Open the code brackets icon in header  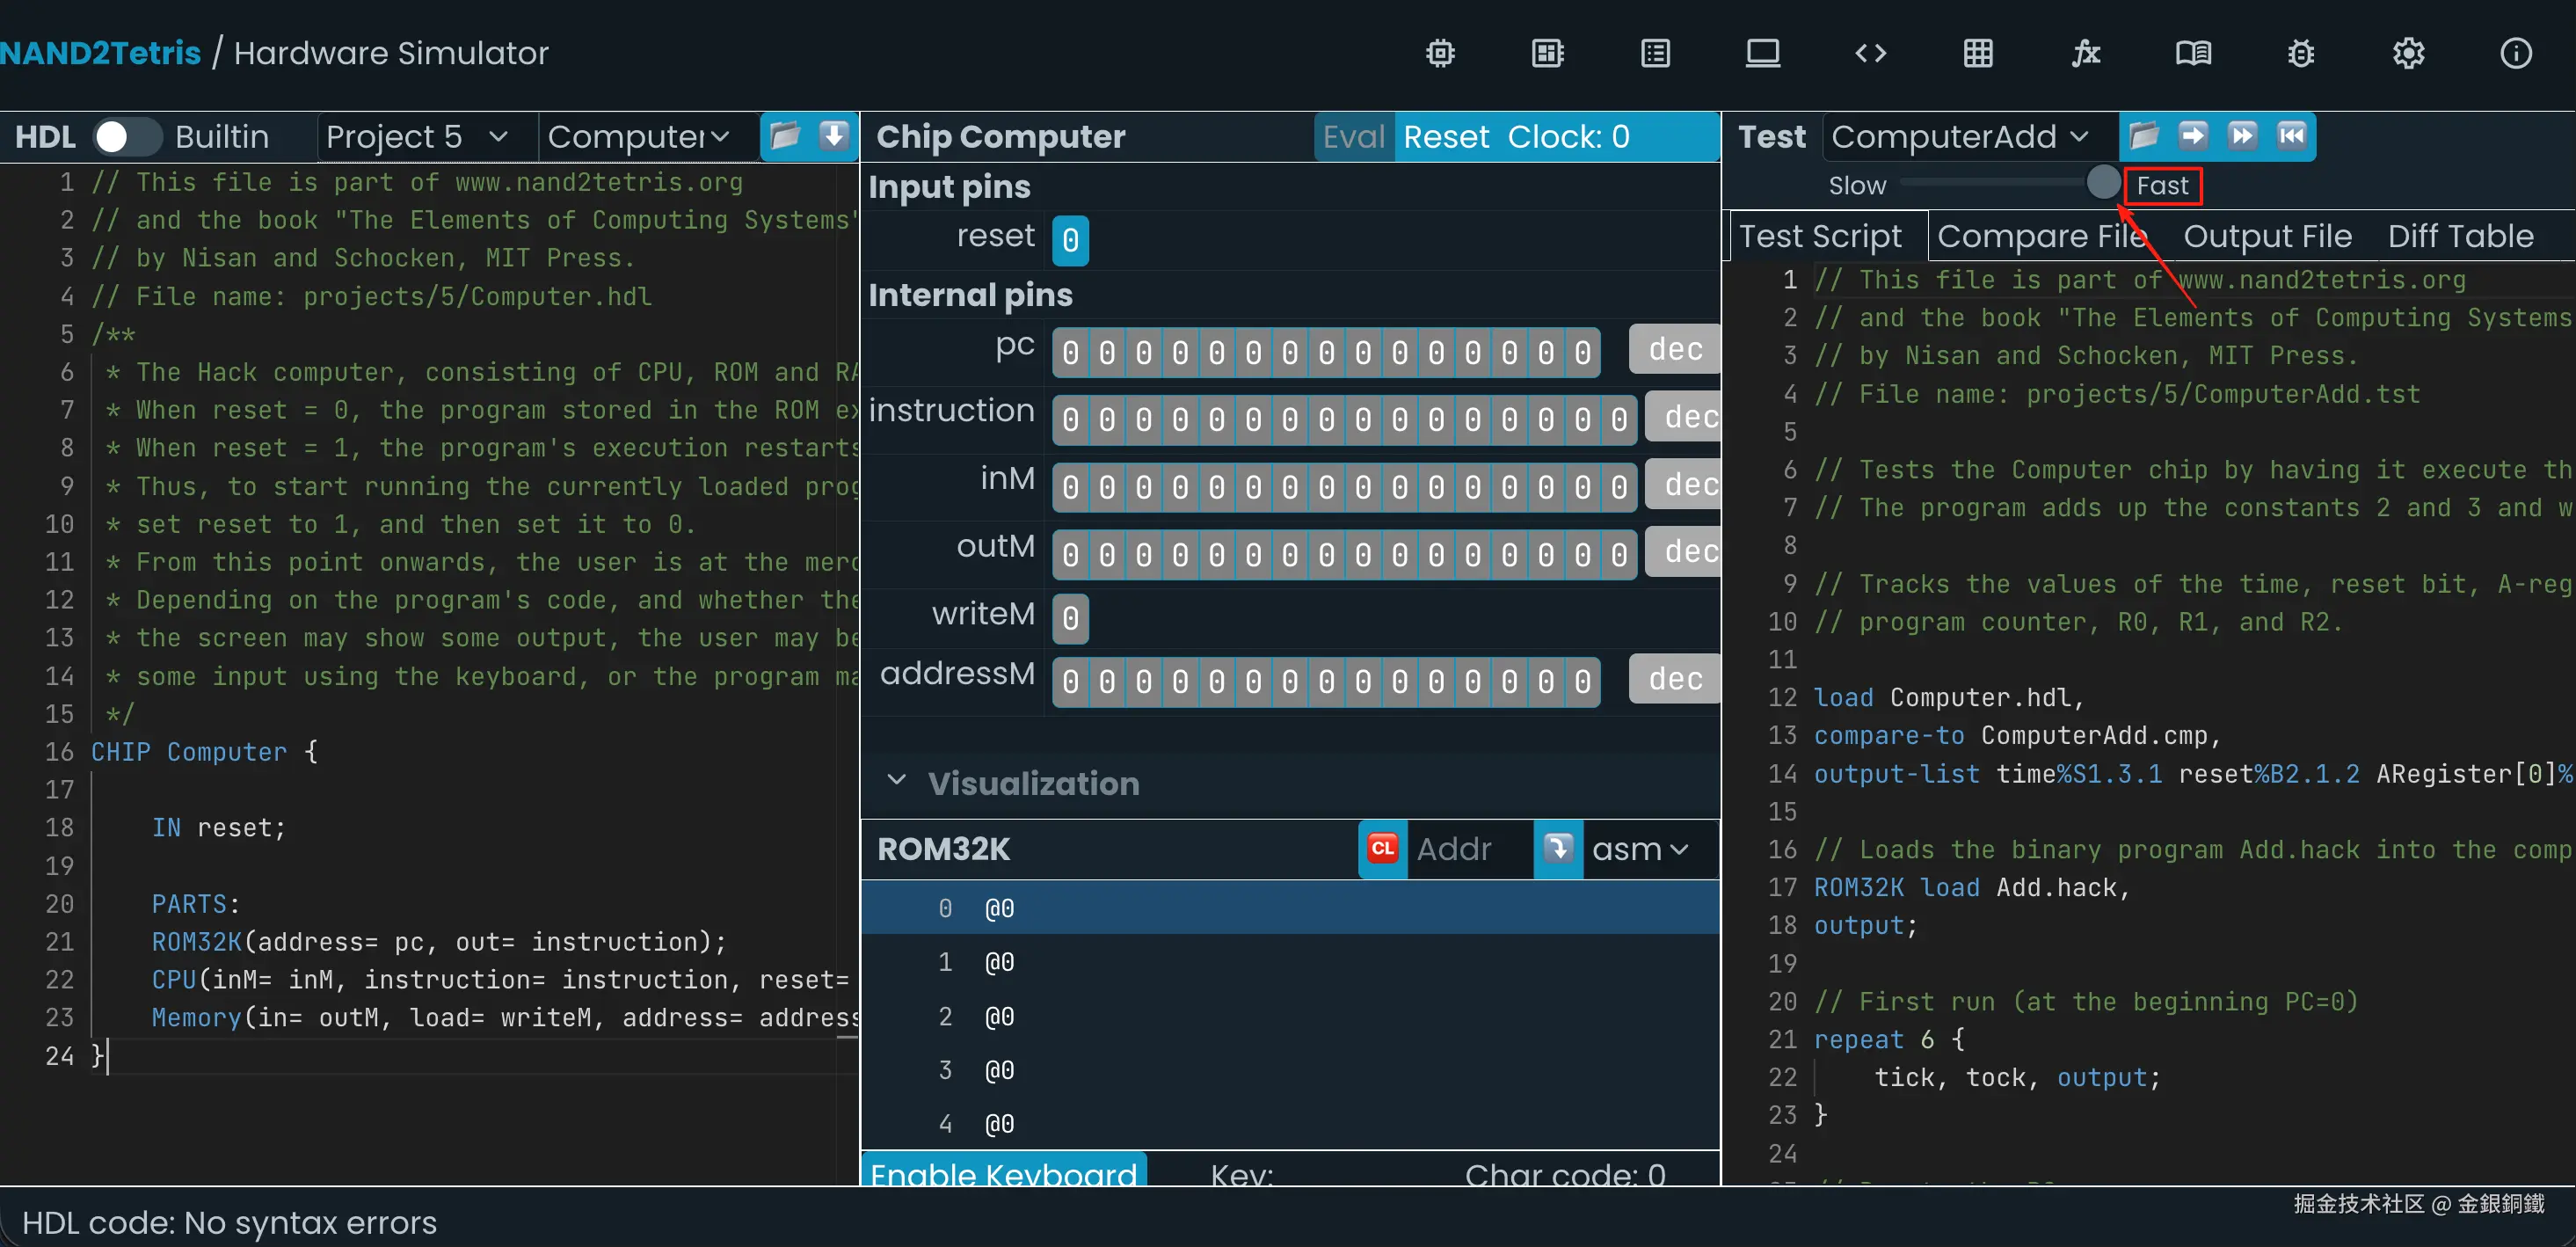(x=1870, y=53)
